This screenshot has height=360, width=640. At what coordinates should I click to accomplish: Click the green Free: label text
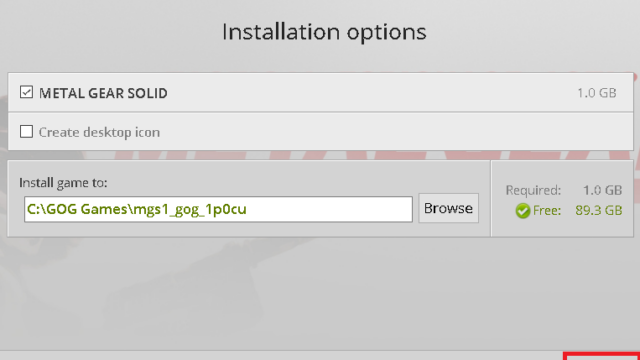click(547, 211)
